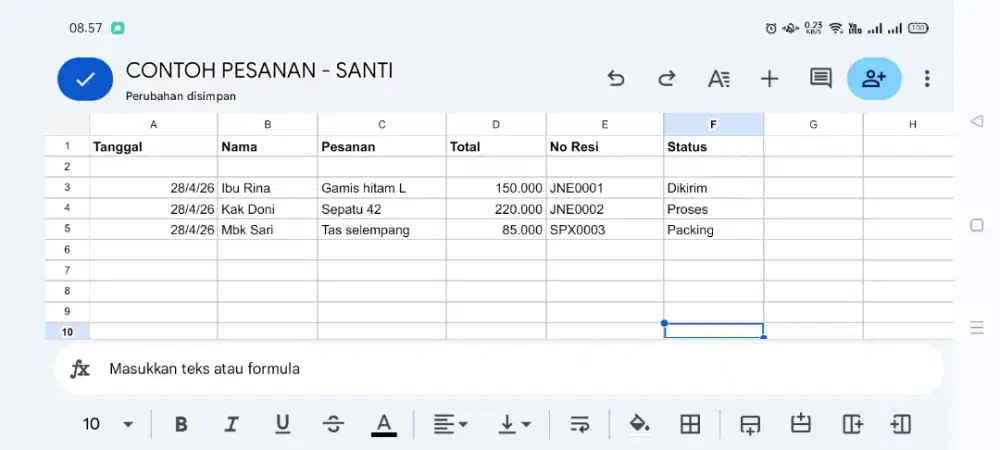1000x450 pixels.
Task: Open the comments icon
Action: [x=821, y=78]
